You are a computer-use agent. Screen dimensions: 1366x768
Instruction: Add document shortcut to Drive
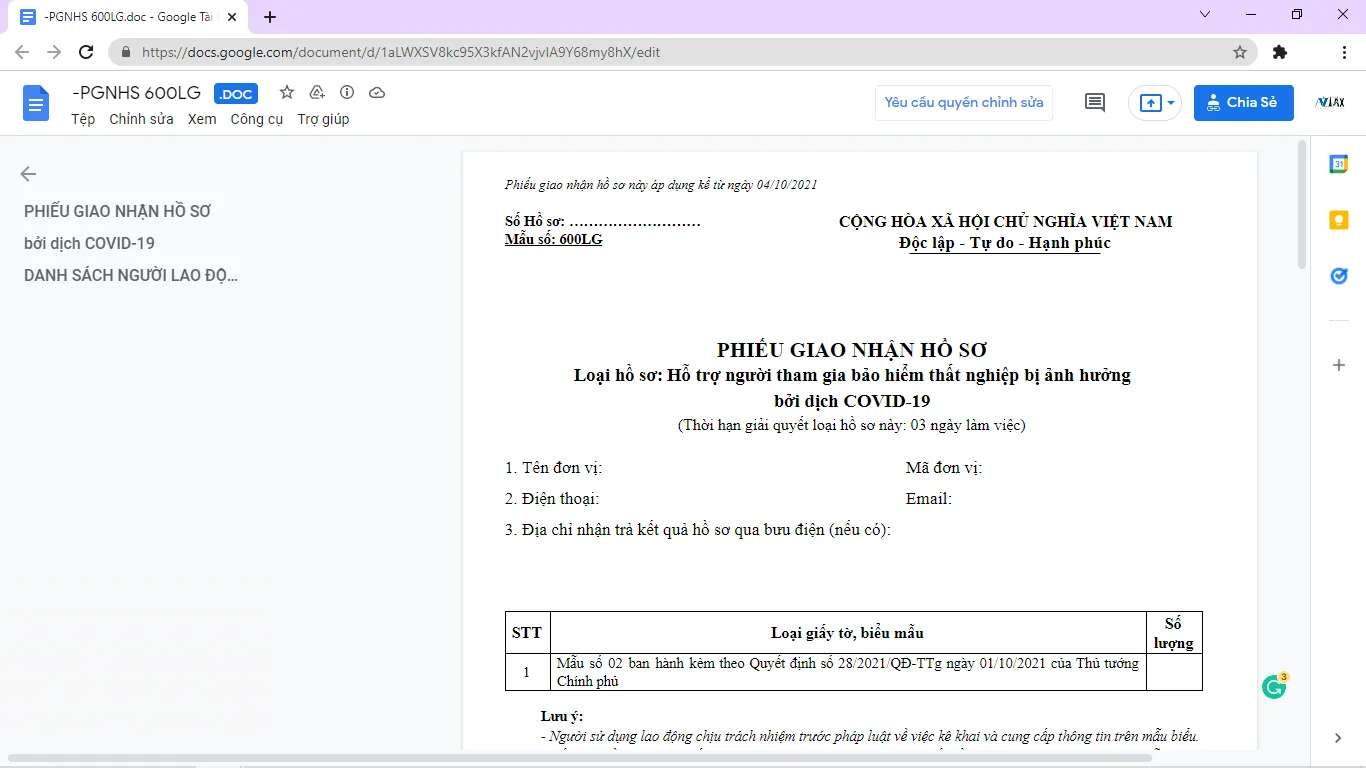316,92
